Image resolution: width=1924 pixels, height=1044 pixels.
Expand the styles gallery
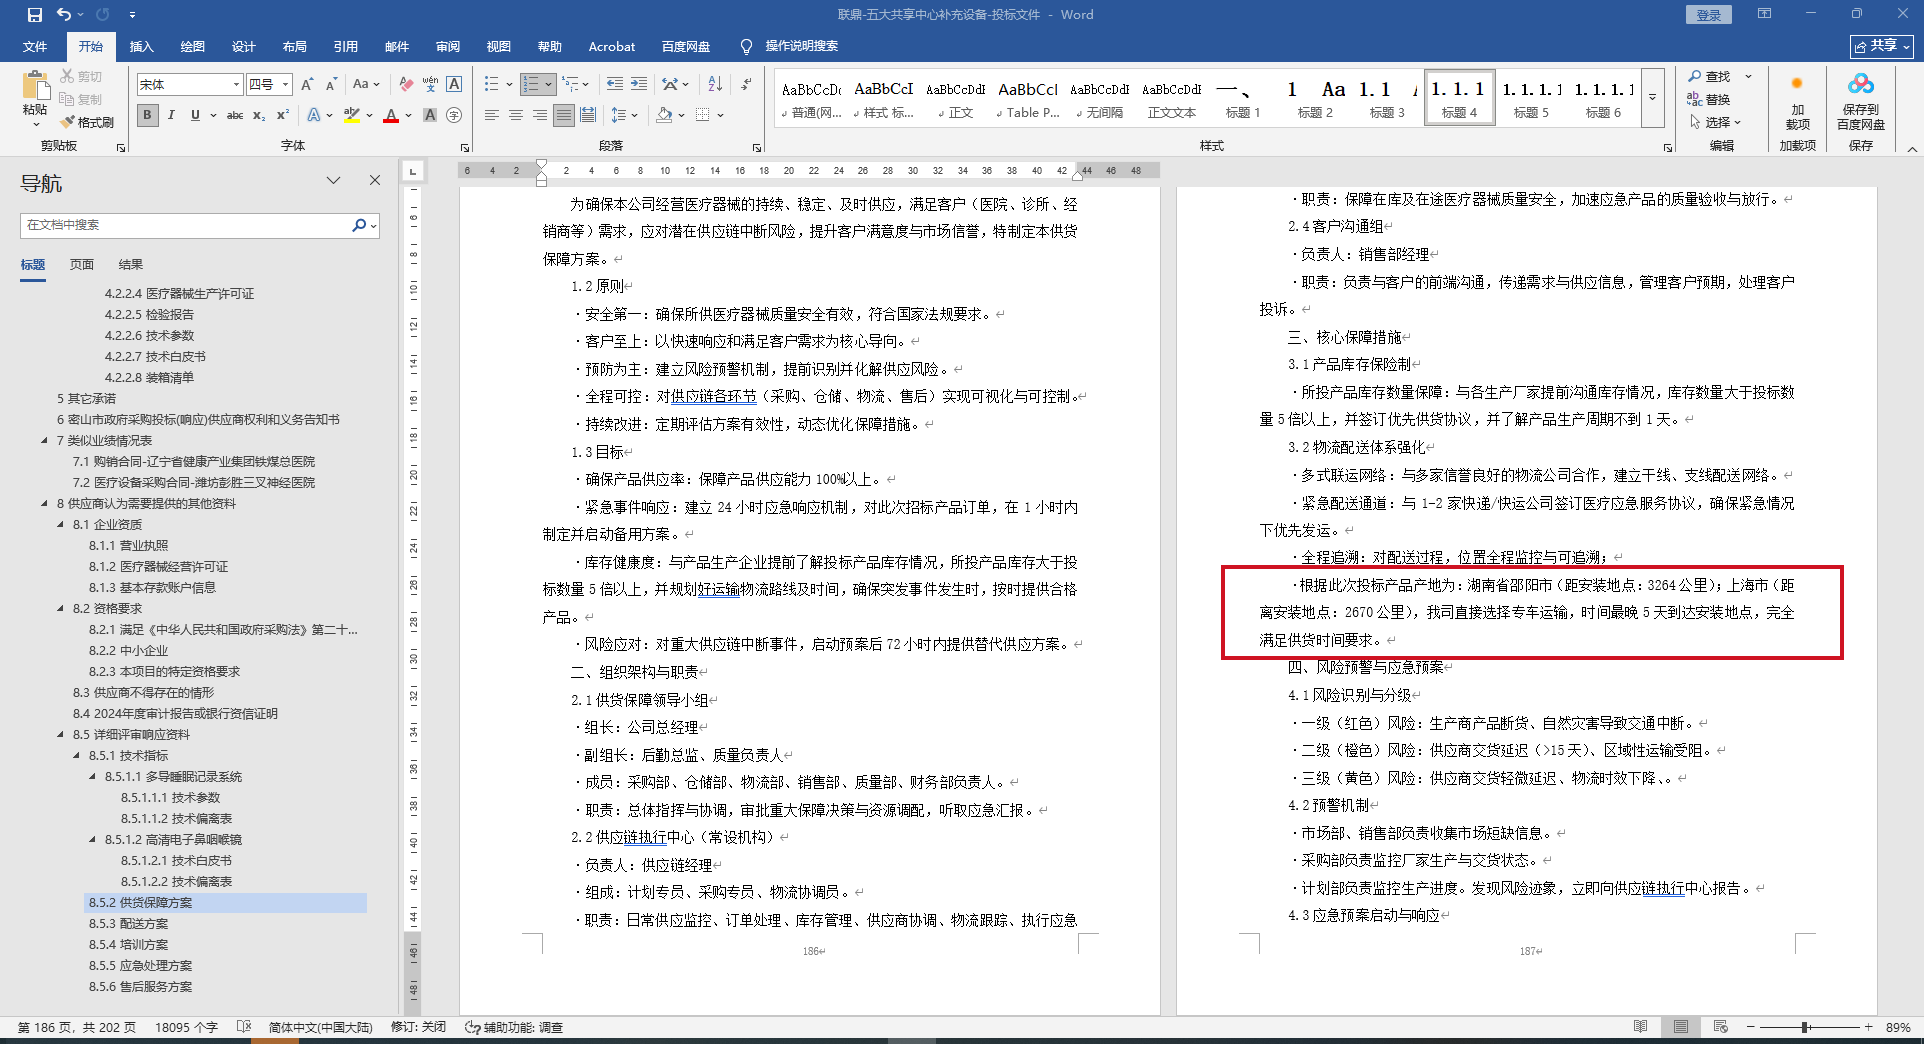click(x=1652, y=98)
